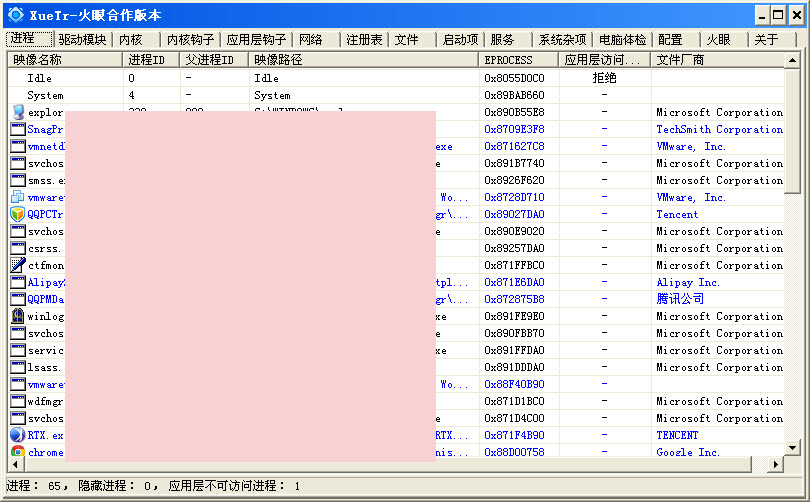Open the 内核 tab
This screenshot has height=502, width=810.
coord(137,39)
